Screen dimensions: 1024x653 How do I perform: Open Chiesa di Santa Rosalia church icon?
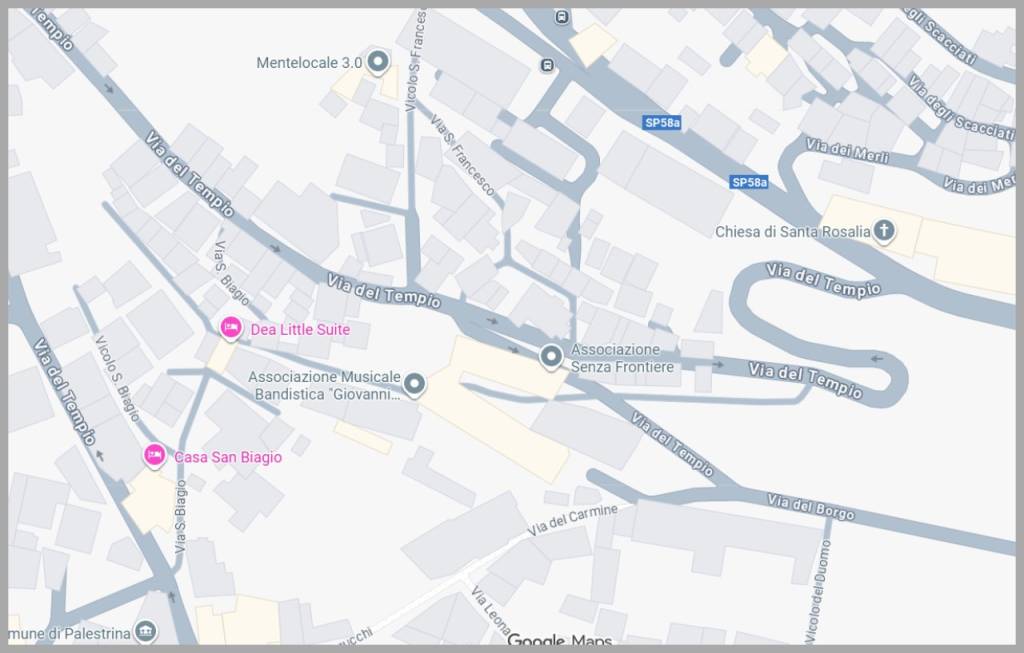pyautogui.click(x=884, y=231)
